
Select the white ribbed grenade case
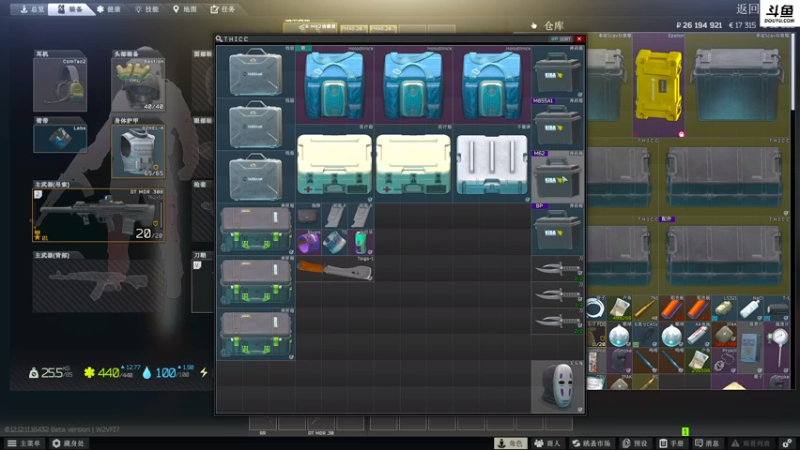tap(492, 164)
